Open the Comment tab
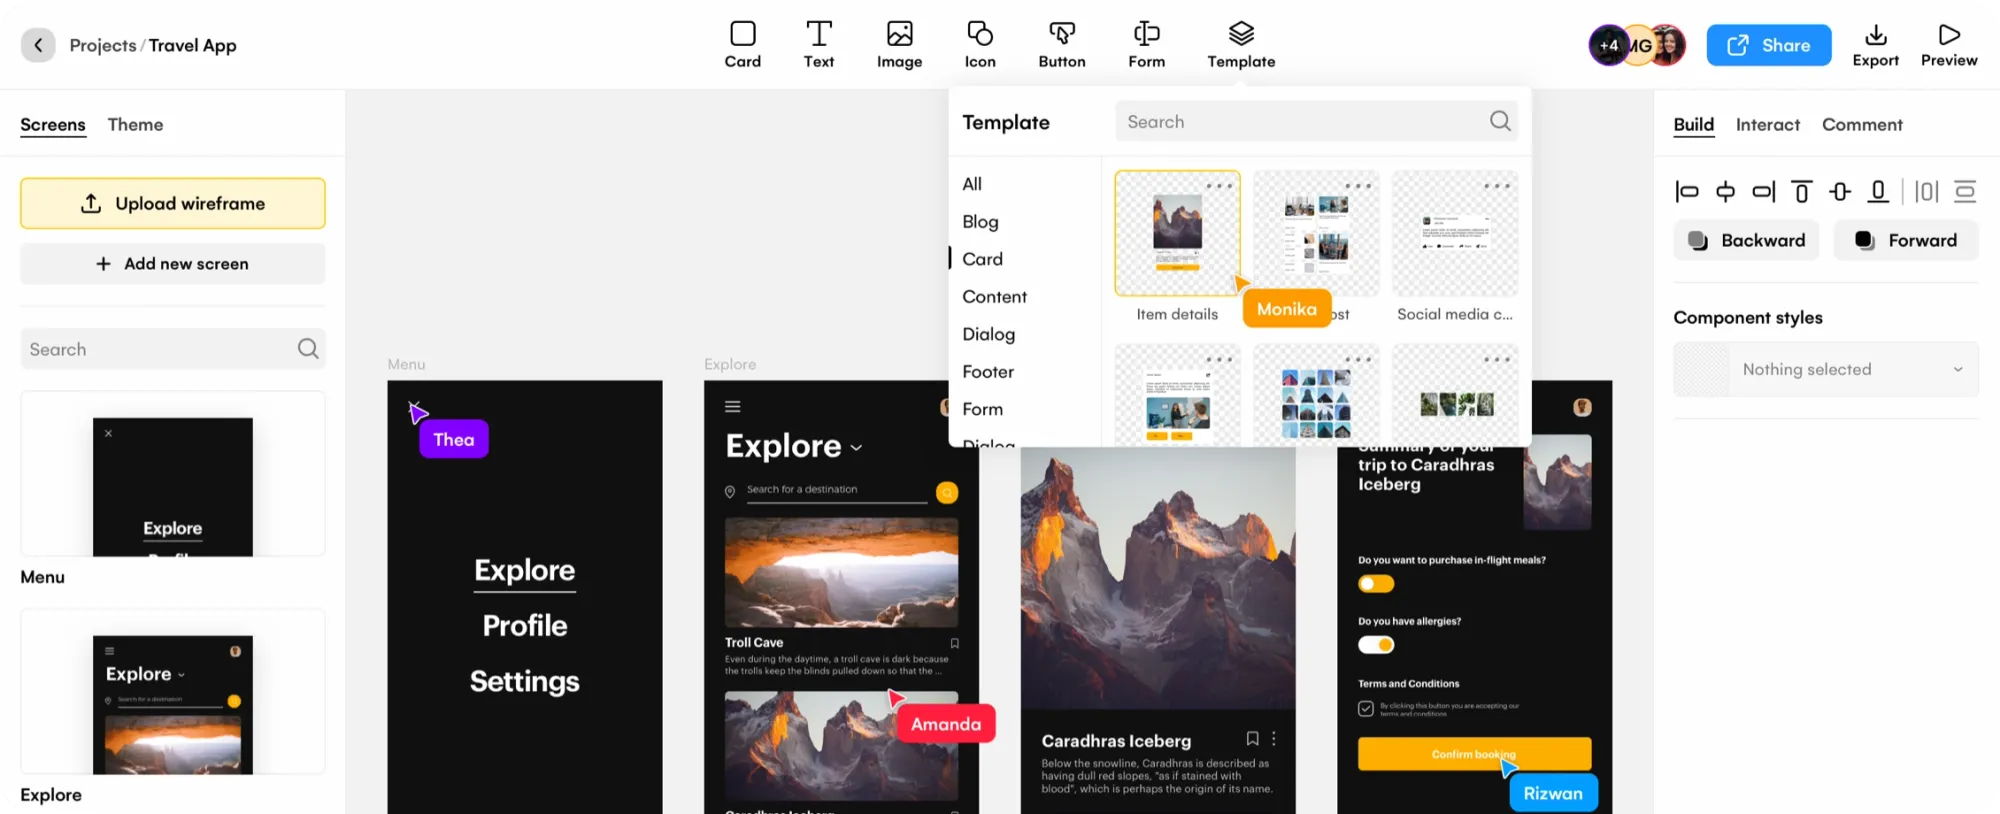Screen dimensions: 2000x814 pyautogui.click(x=1862, y=124)
